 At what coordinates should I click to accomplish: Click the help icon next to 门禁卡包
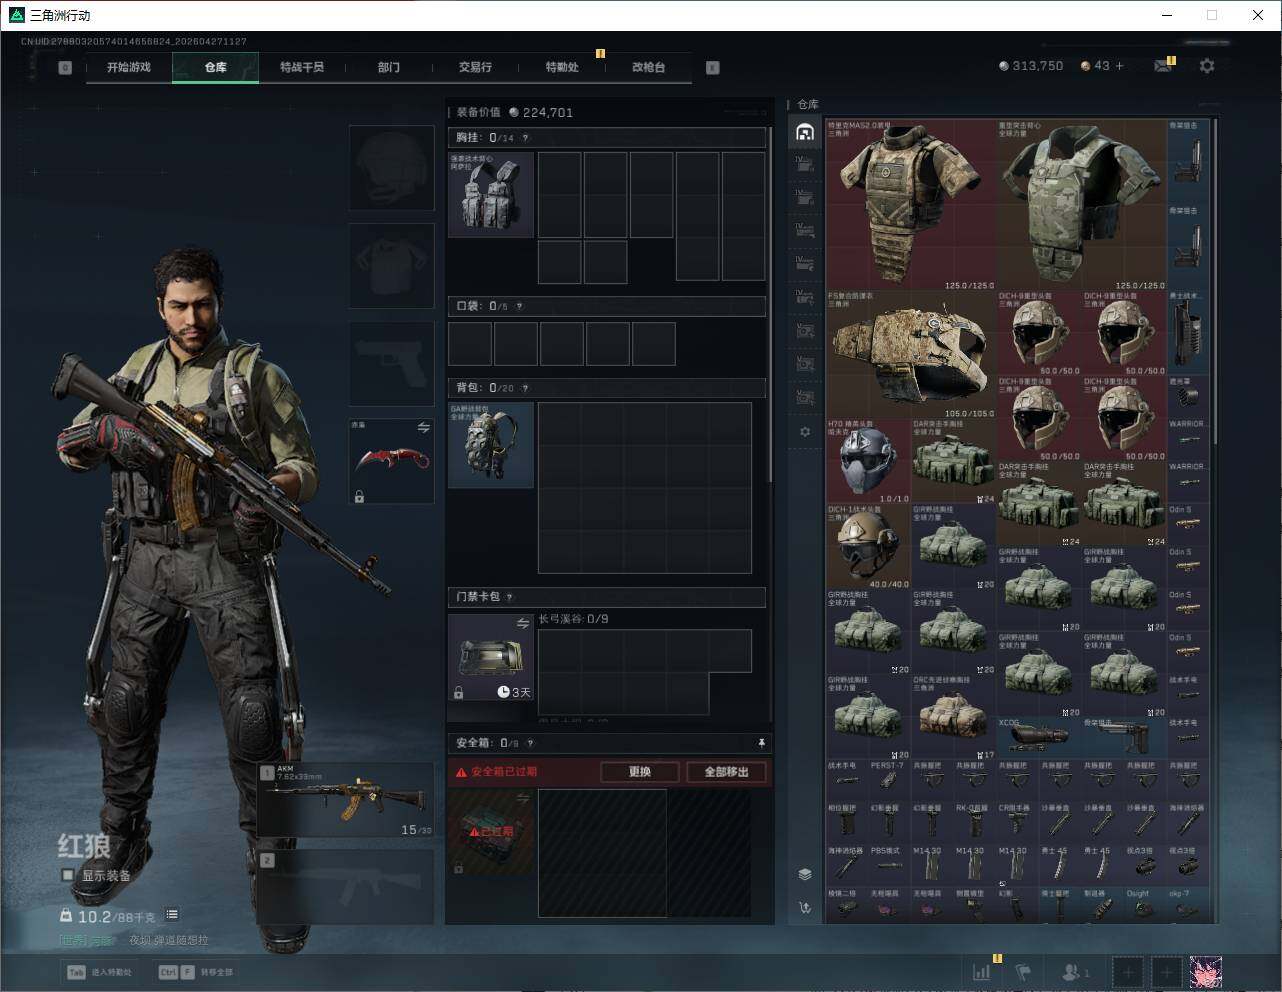[509, 597]
